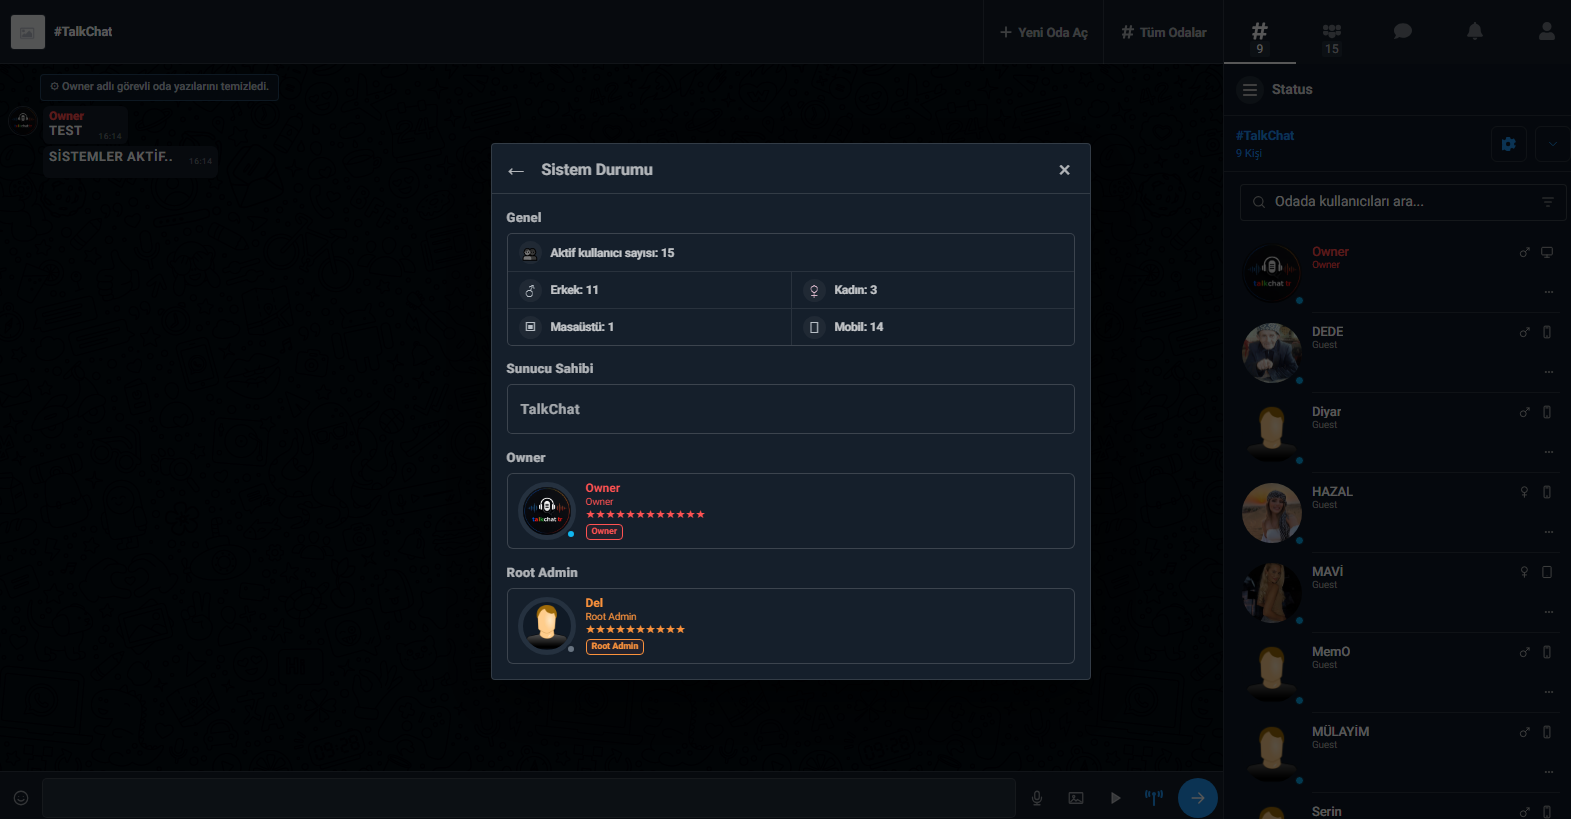1571x819 pixels.
Task: Open the 'Tüm Odalar' rooms list
Action: pyautogui.click(x=1164, y=32)
